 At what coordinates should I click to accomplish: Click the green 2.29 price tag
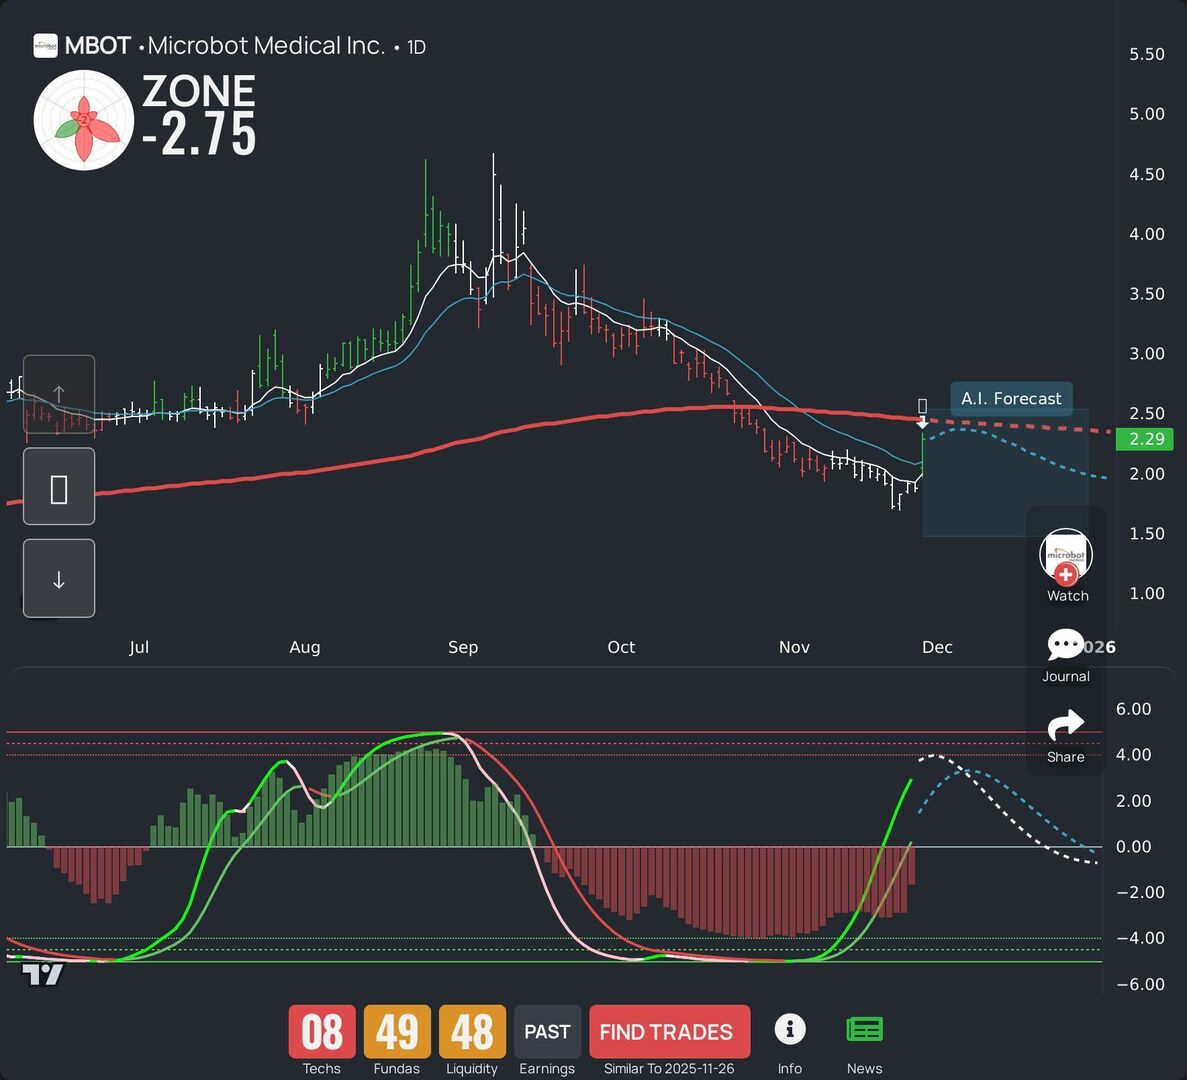point(1144,439)
